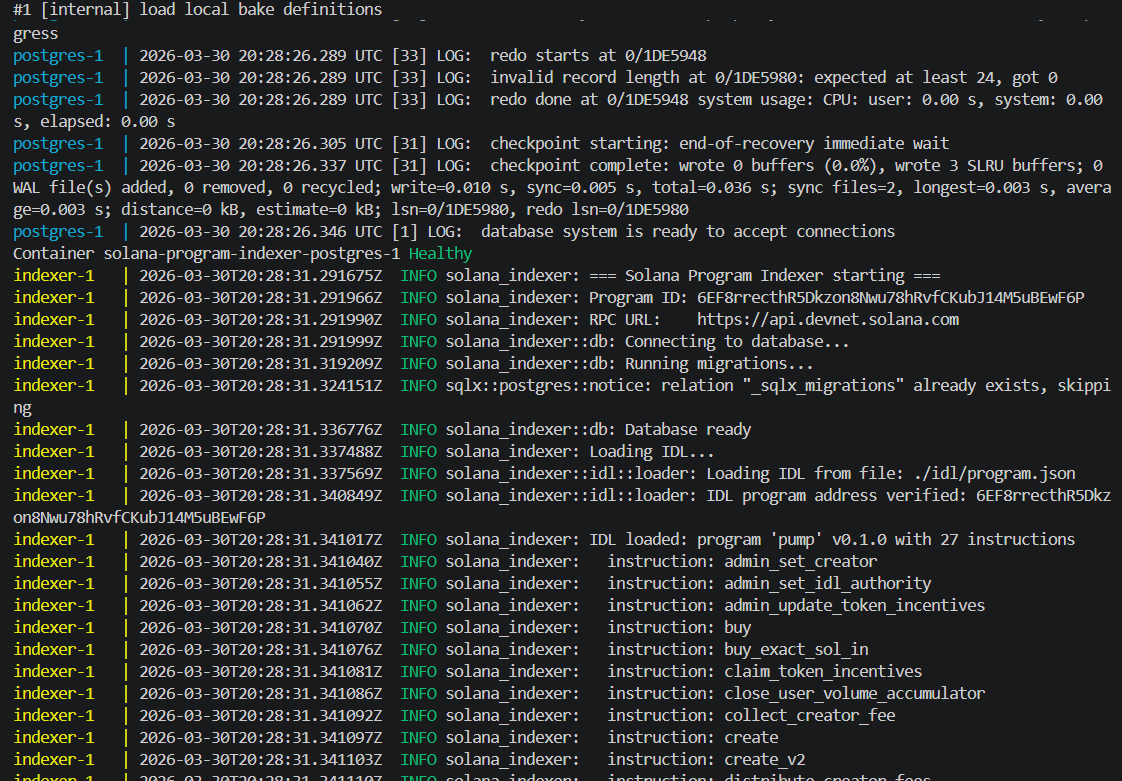Click 'redo starts at 0/1DE5948' log message
Screen dimensions: 1122x781
pos(598,55)
